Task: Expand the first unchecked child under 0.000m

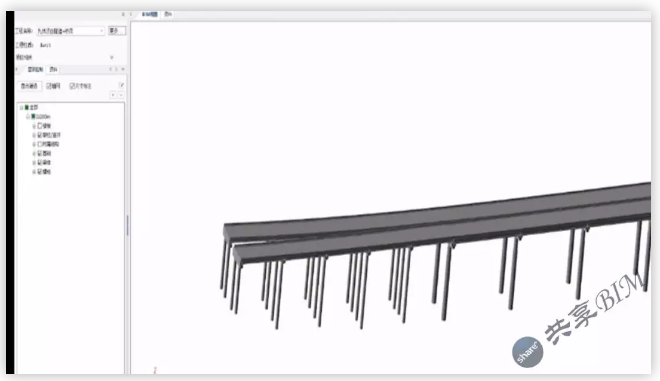Action: point(34,126)
